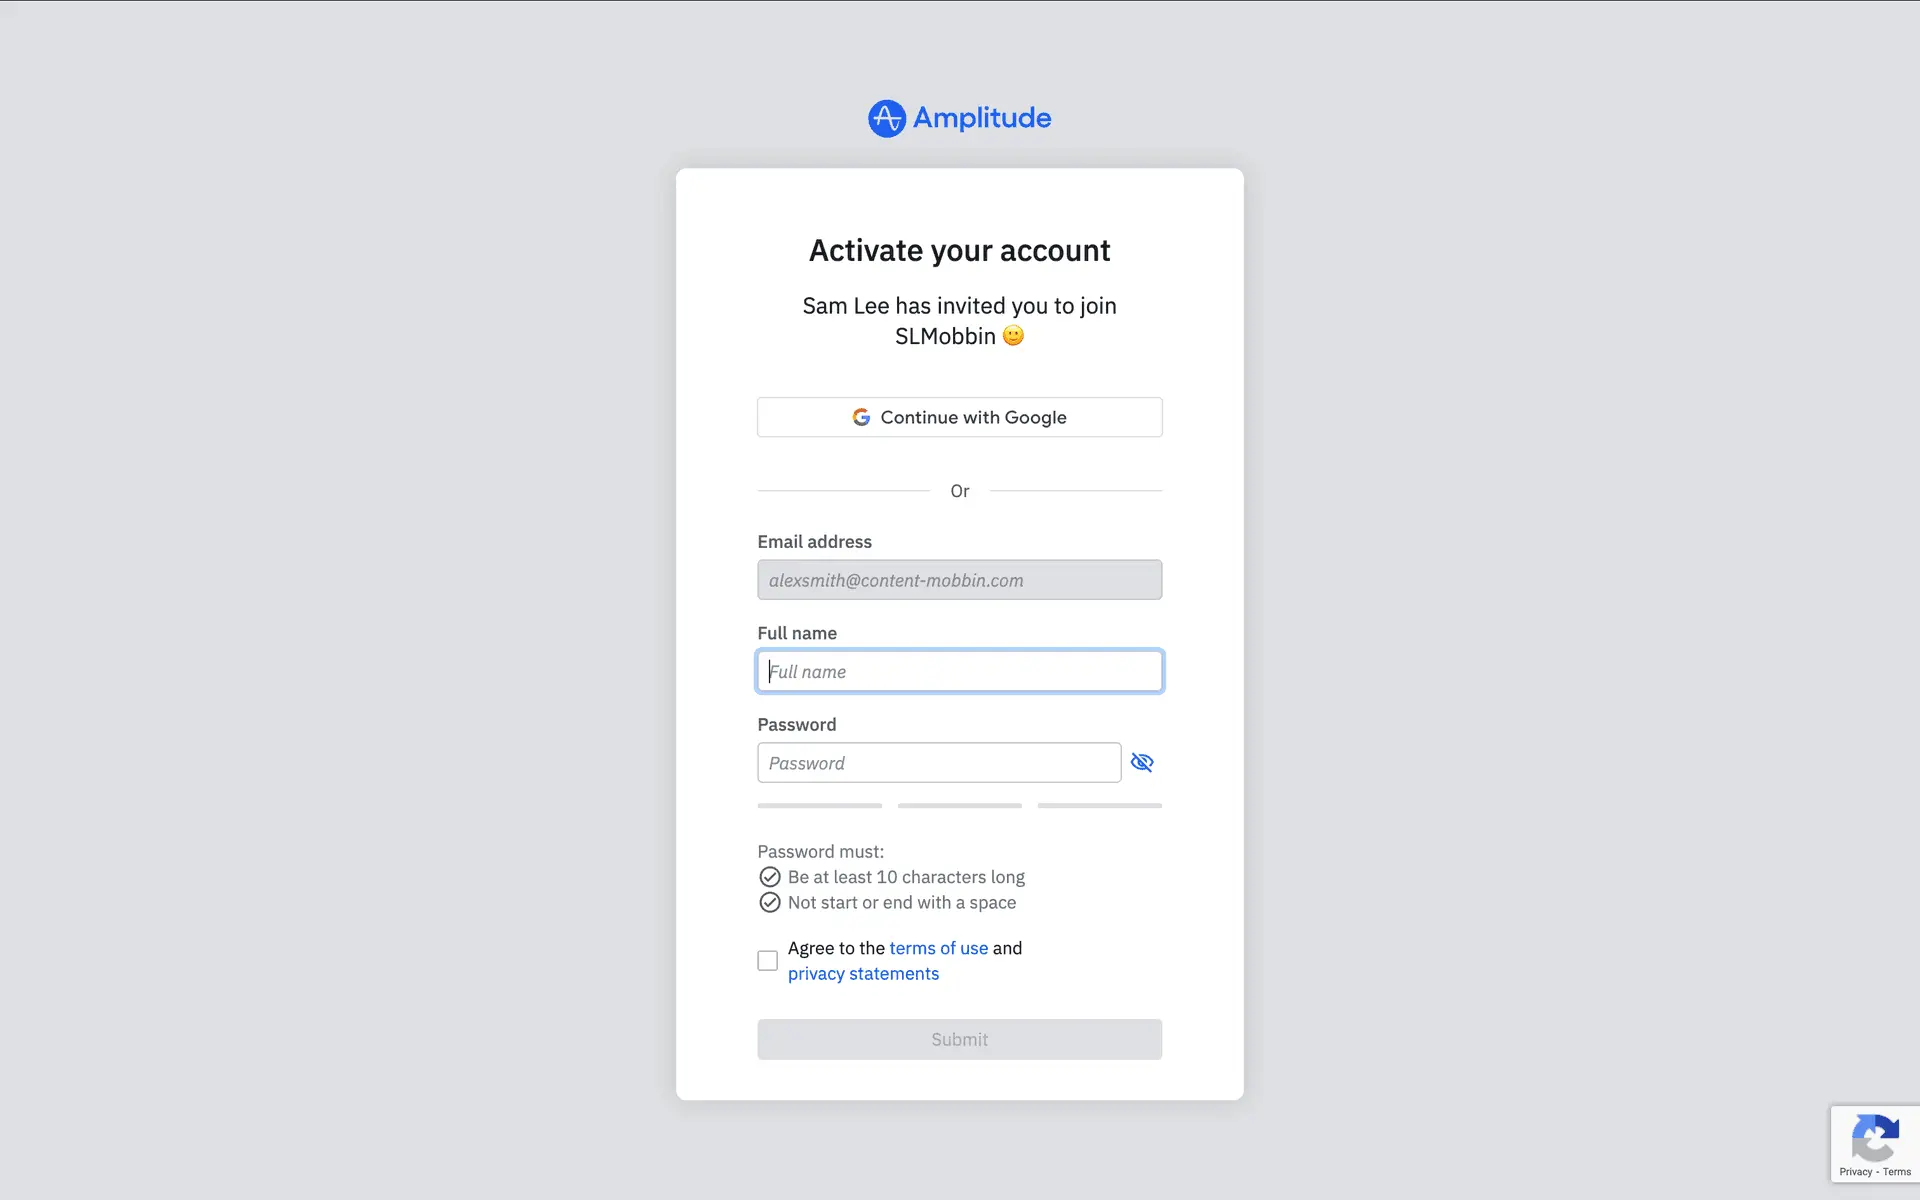Toggle password visibility eye icon

pyautogui.click(x=1142, y=763)
